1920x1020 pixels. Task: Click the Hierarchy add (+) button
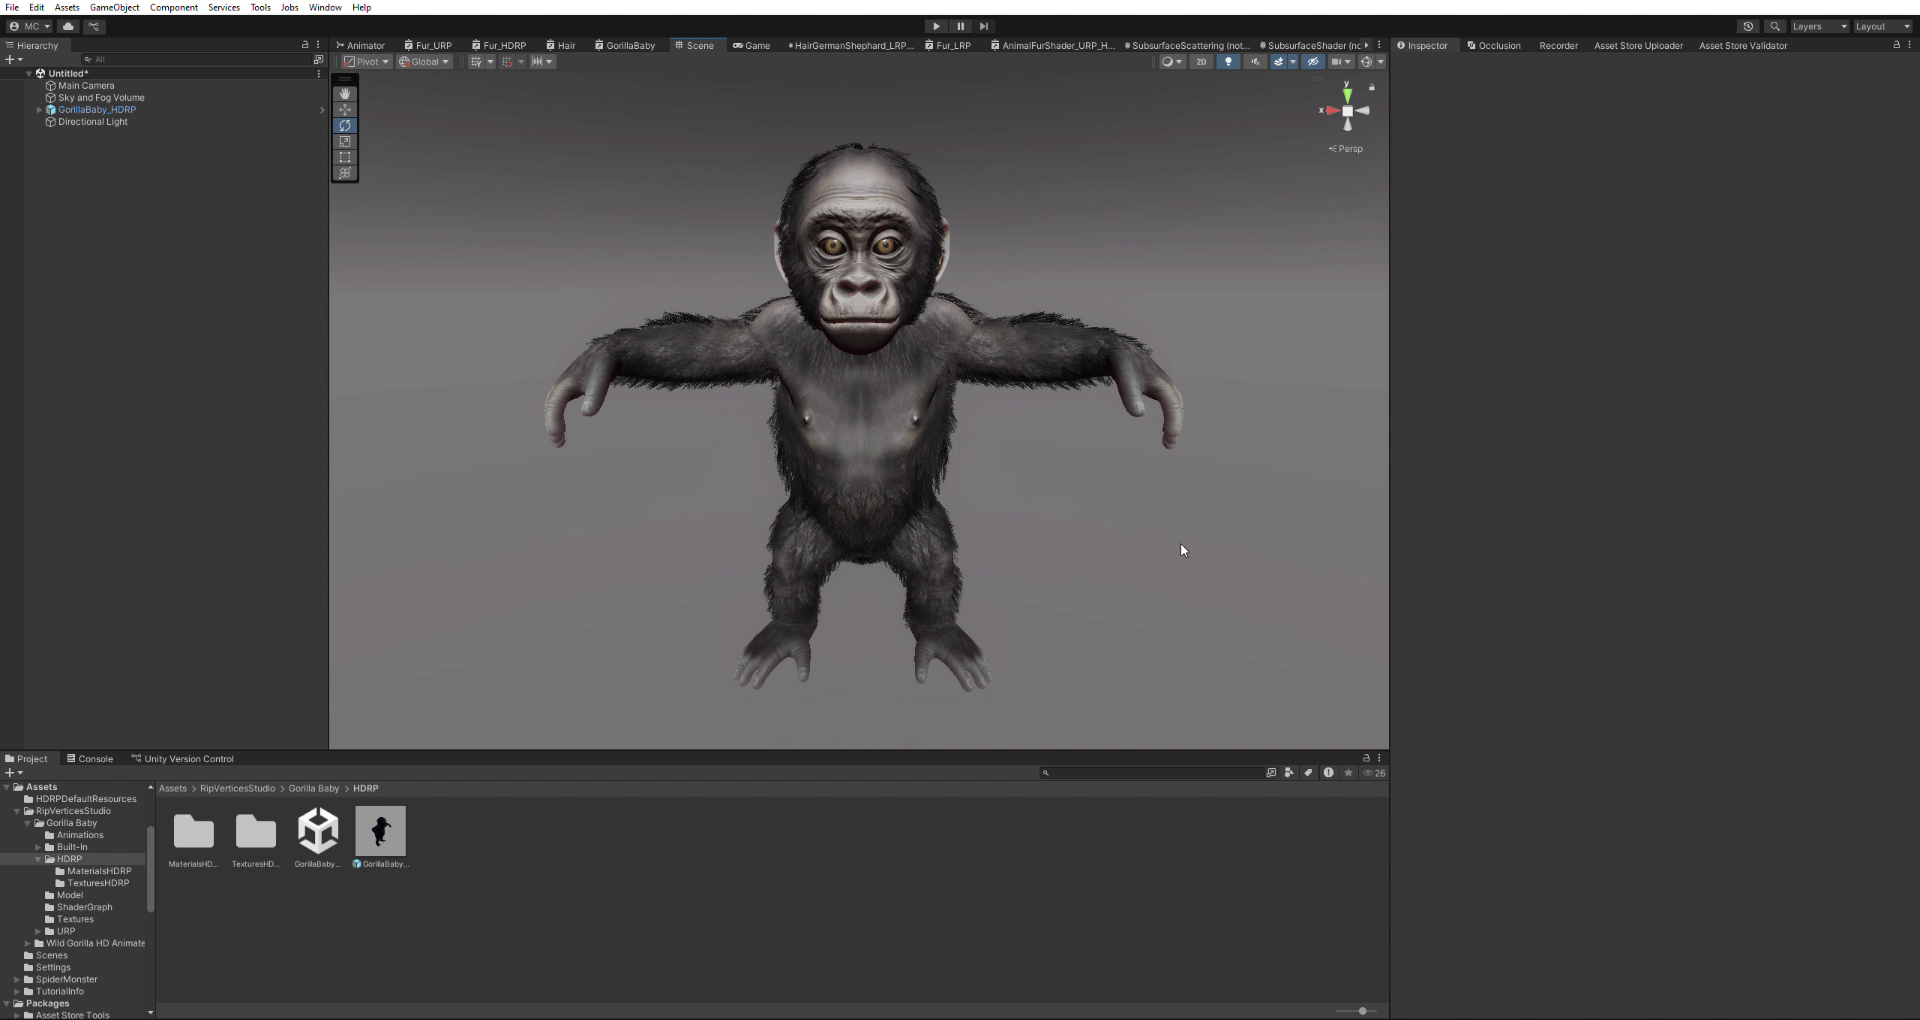[x=13, y=60]
